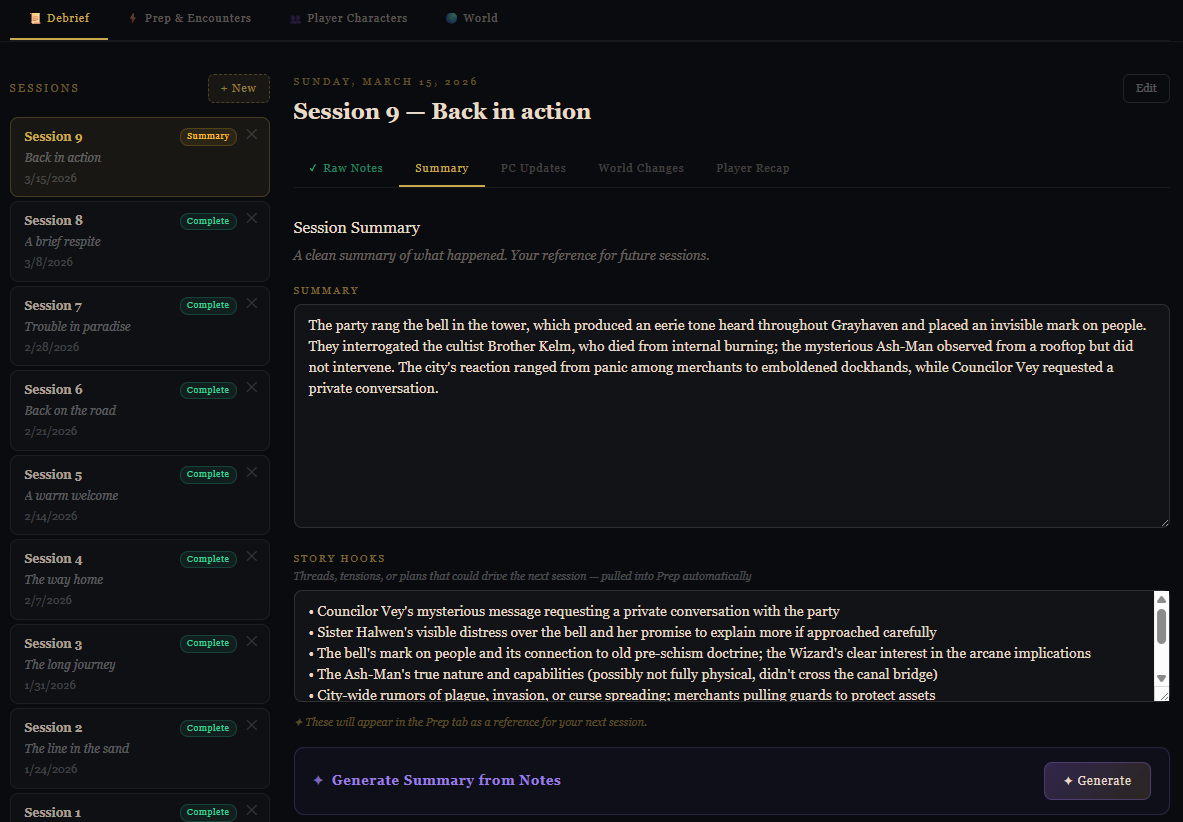Delete Session 9 with its X icon
This screenshot has width=1183, height=822.
click(252, 134)
